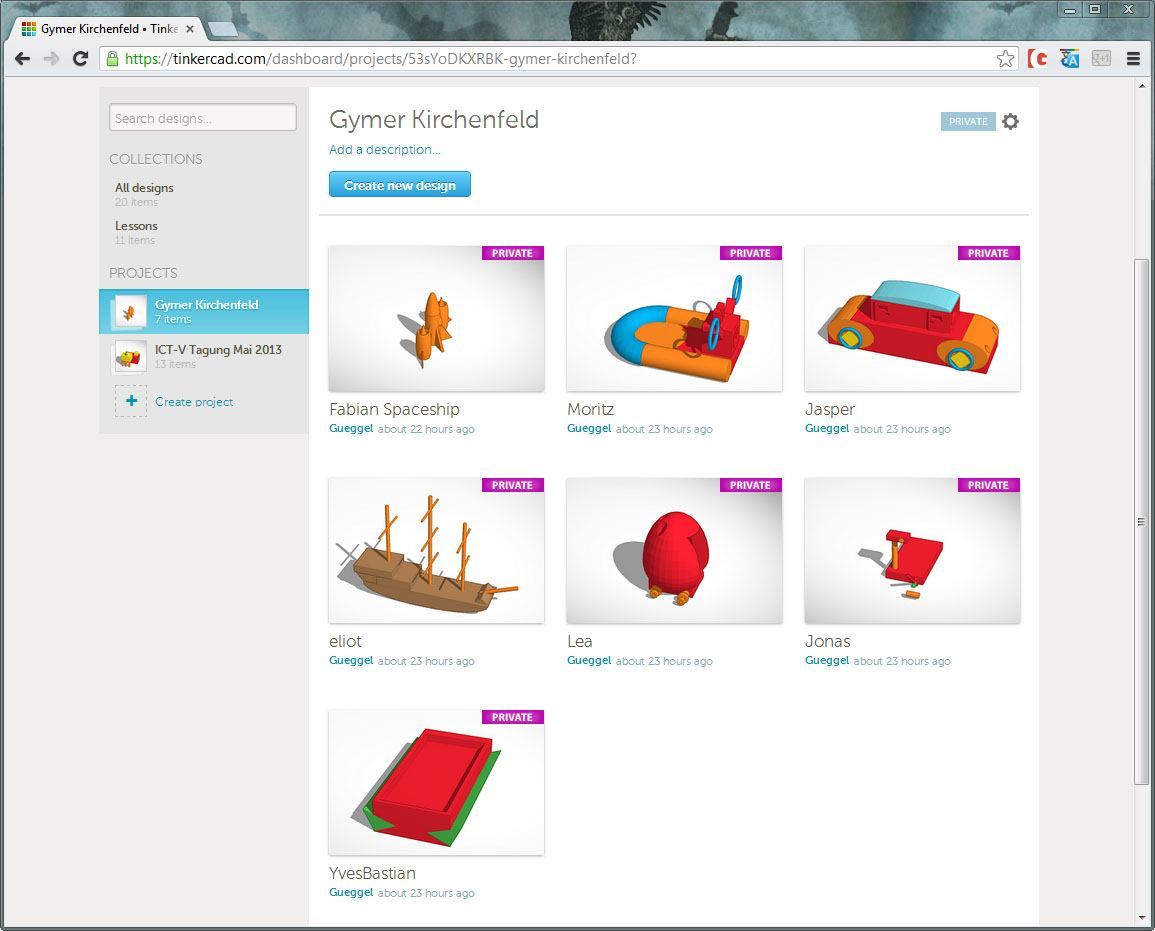
Task: Click the Jasper design title
Action: click(x=829, y=410)
